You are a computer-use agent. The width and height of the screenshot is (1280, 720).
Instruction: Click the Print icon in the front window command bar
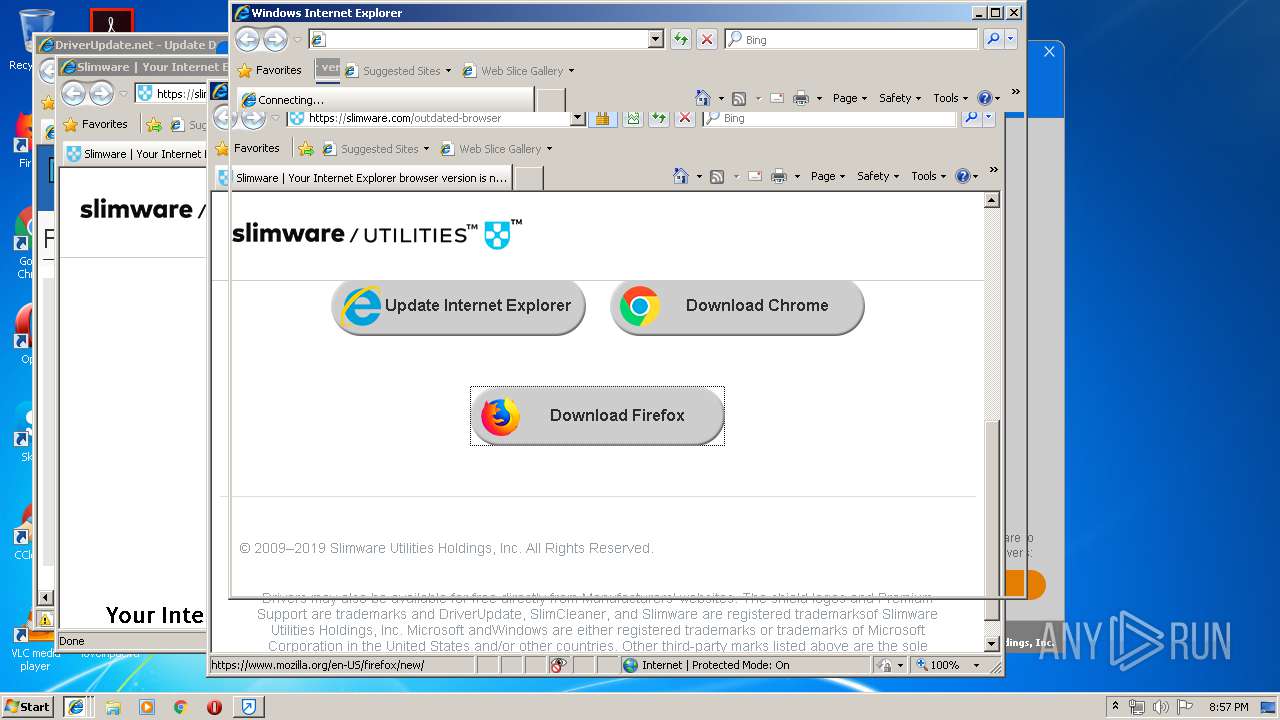point(800,98)
